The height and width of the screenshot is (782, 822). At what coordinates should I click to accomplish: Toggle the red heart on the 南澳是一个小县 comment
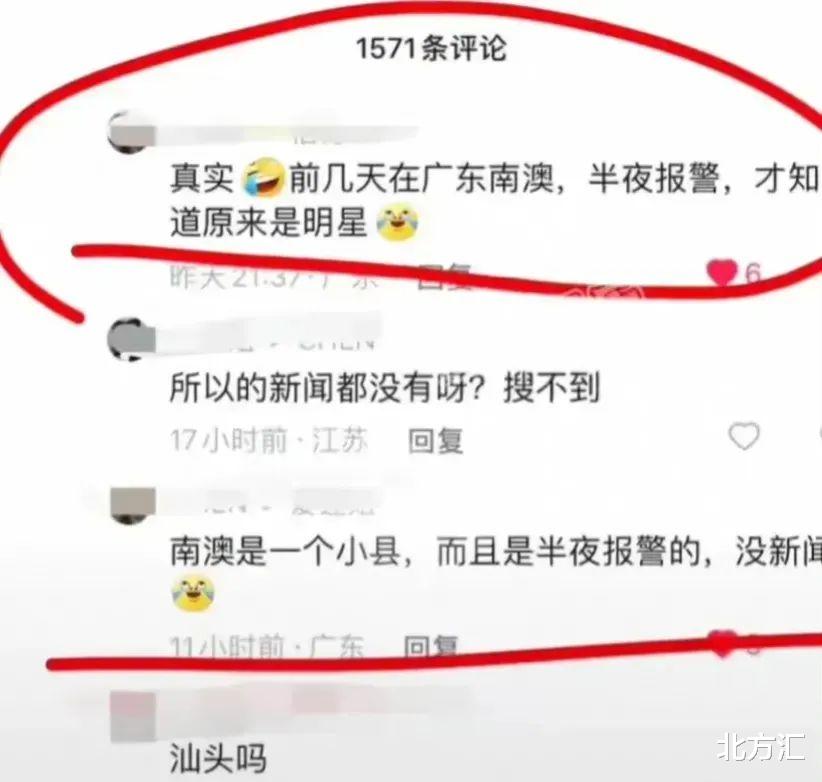click(723, 644)
